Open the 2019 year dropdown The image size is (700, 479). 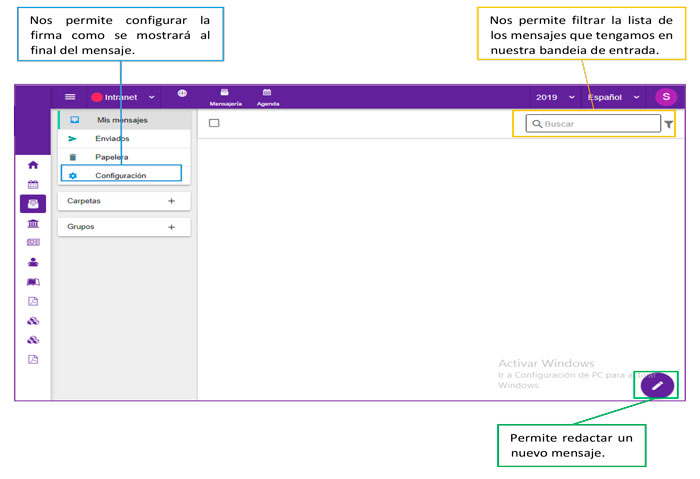[555, 97]
